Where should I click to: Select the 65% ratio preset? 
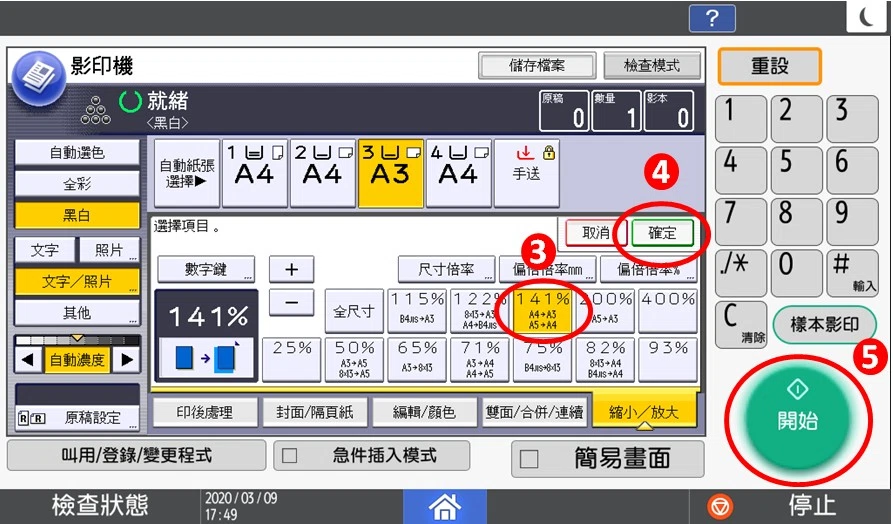click(x=417, y=360)
